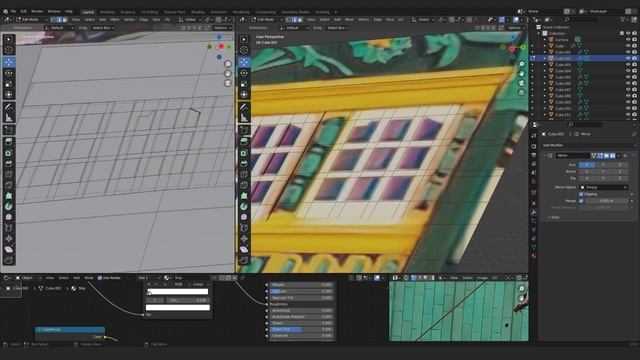
Task: Select Cube.005 in the Outliner
Action: point(563,77)
